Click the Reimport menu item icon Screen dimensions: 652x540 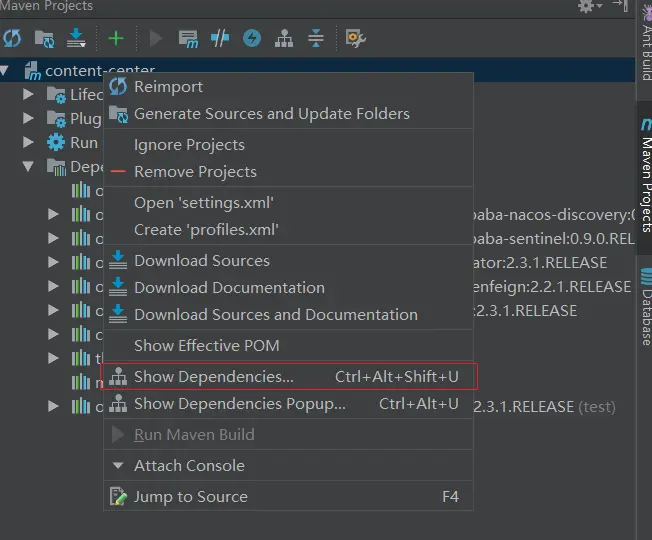(118, 86)
